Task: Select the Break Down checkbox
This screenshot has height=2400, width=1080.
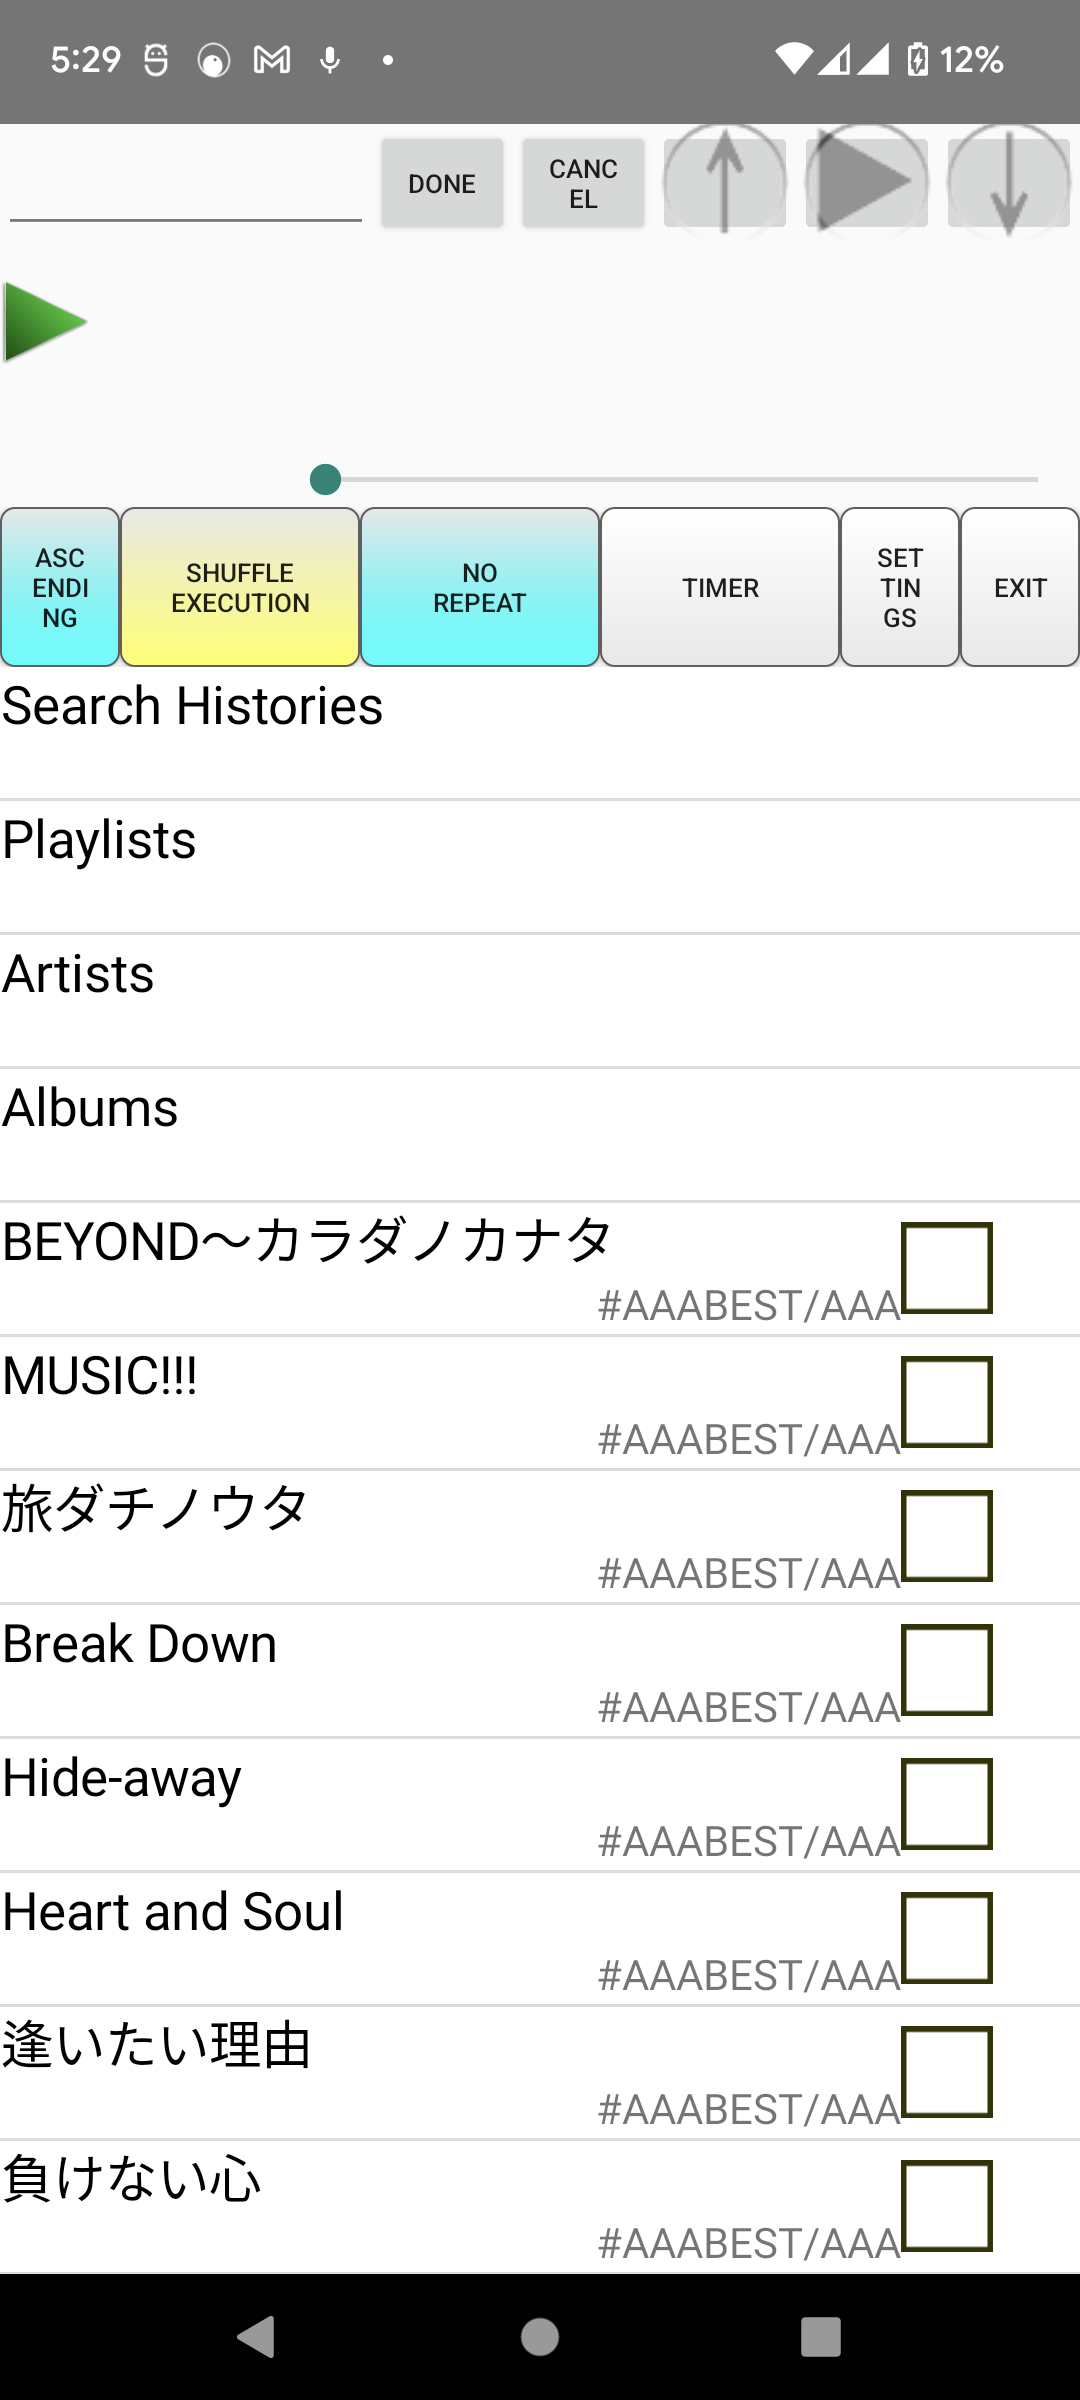Action: pos(947,1670)
